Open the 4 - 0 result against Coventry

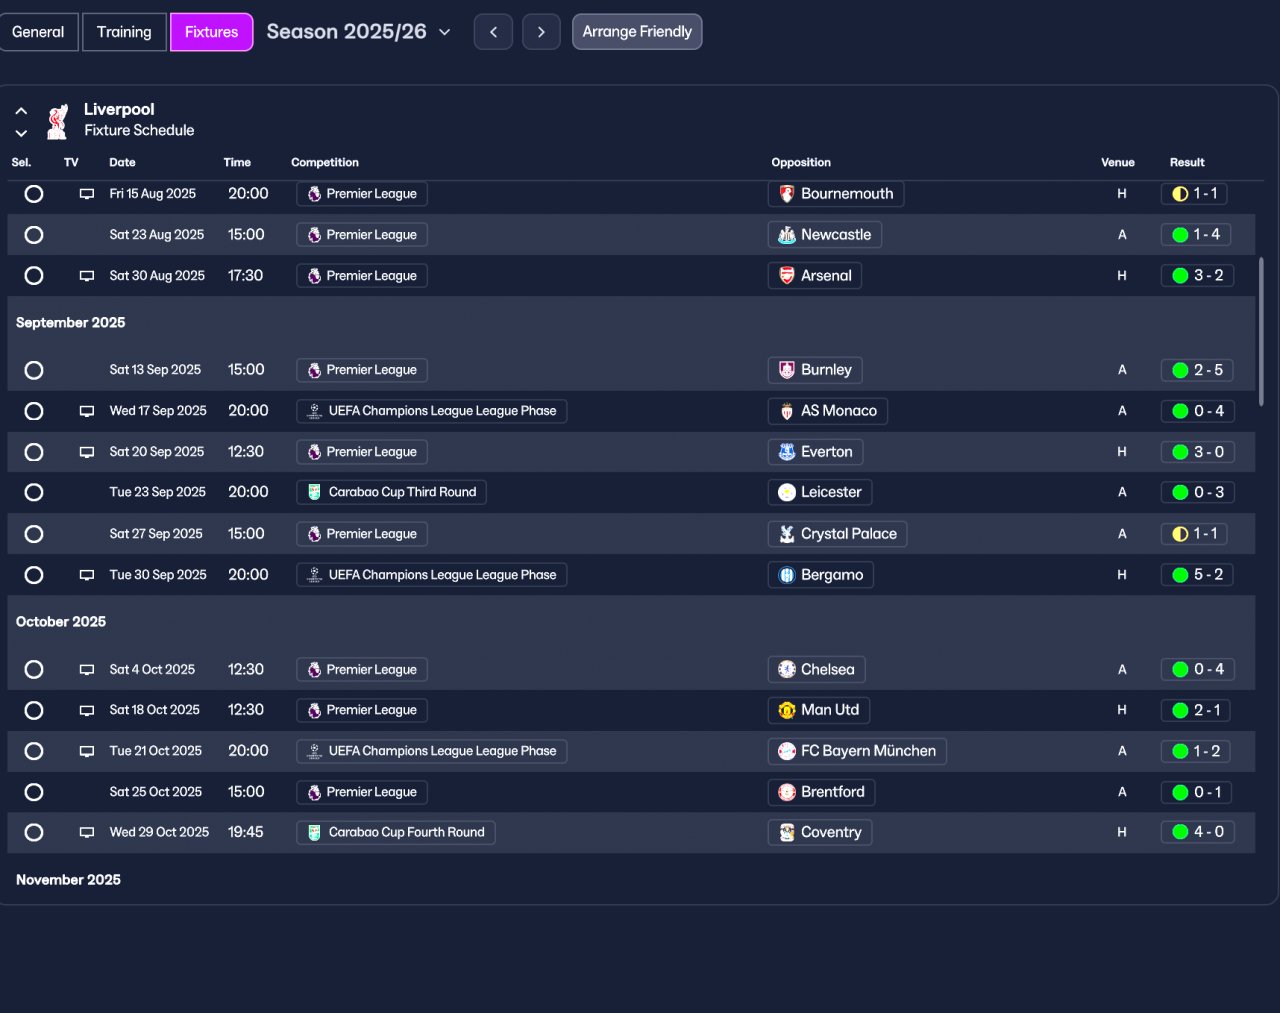click(1197, 832)
